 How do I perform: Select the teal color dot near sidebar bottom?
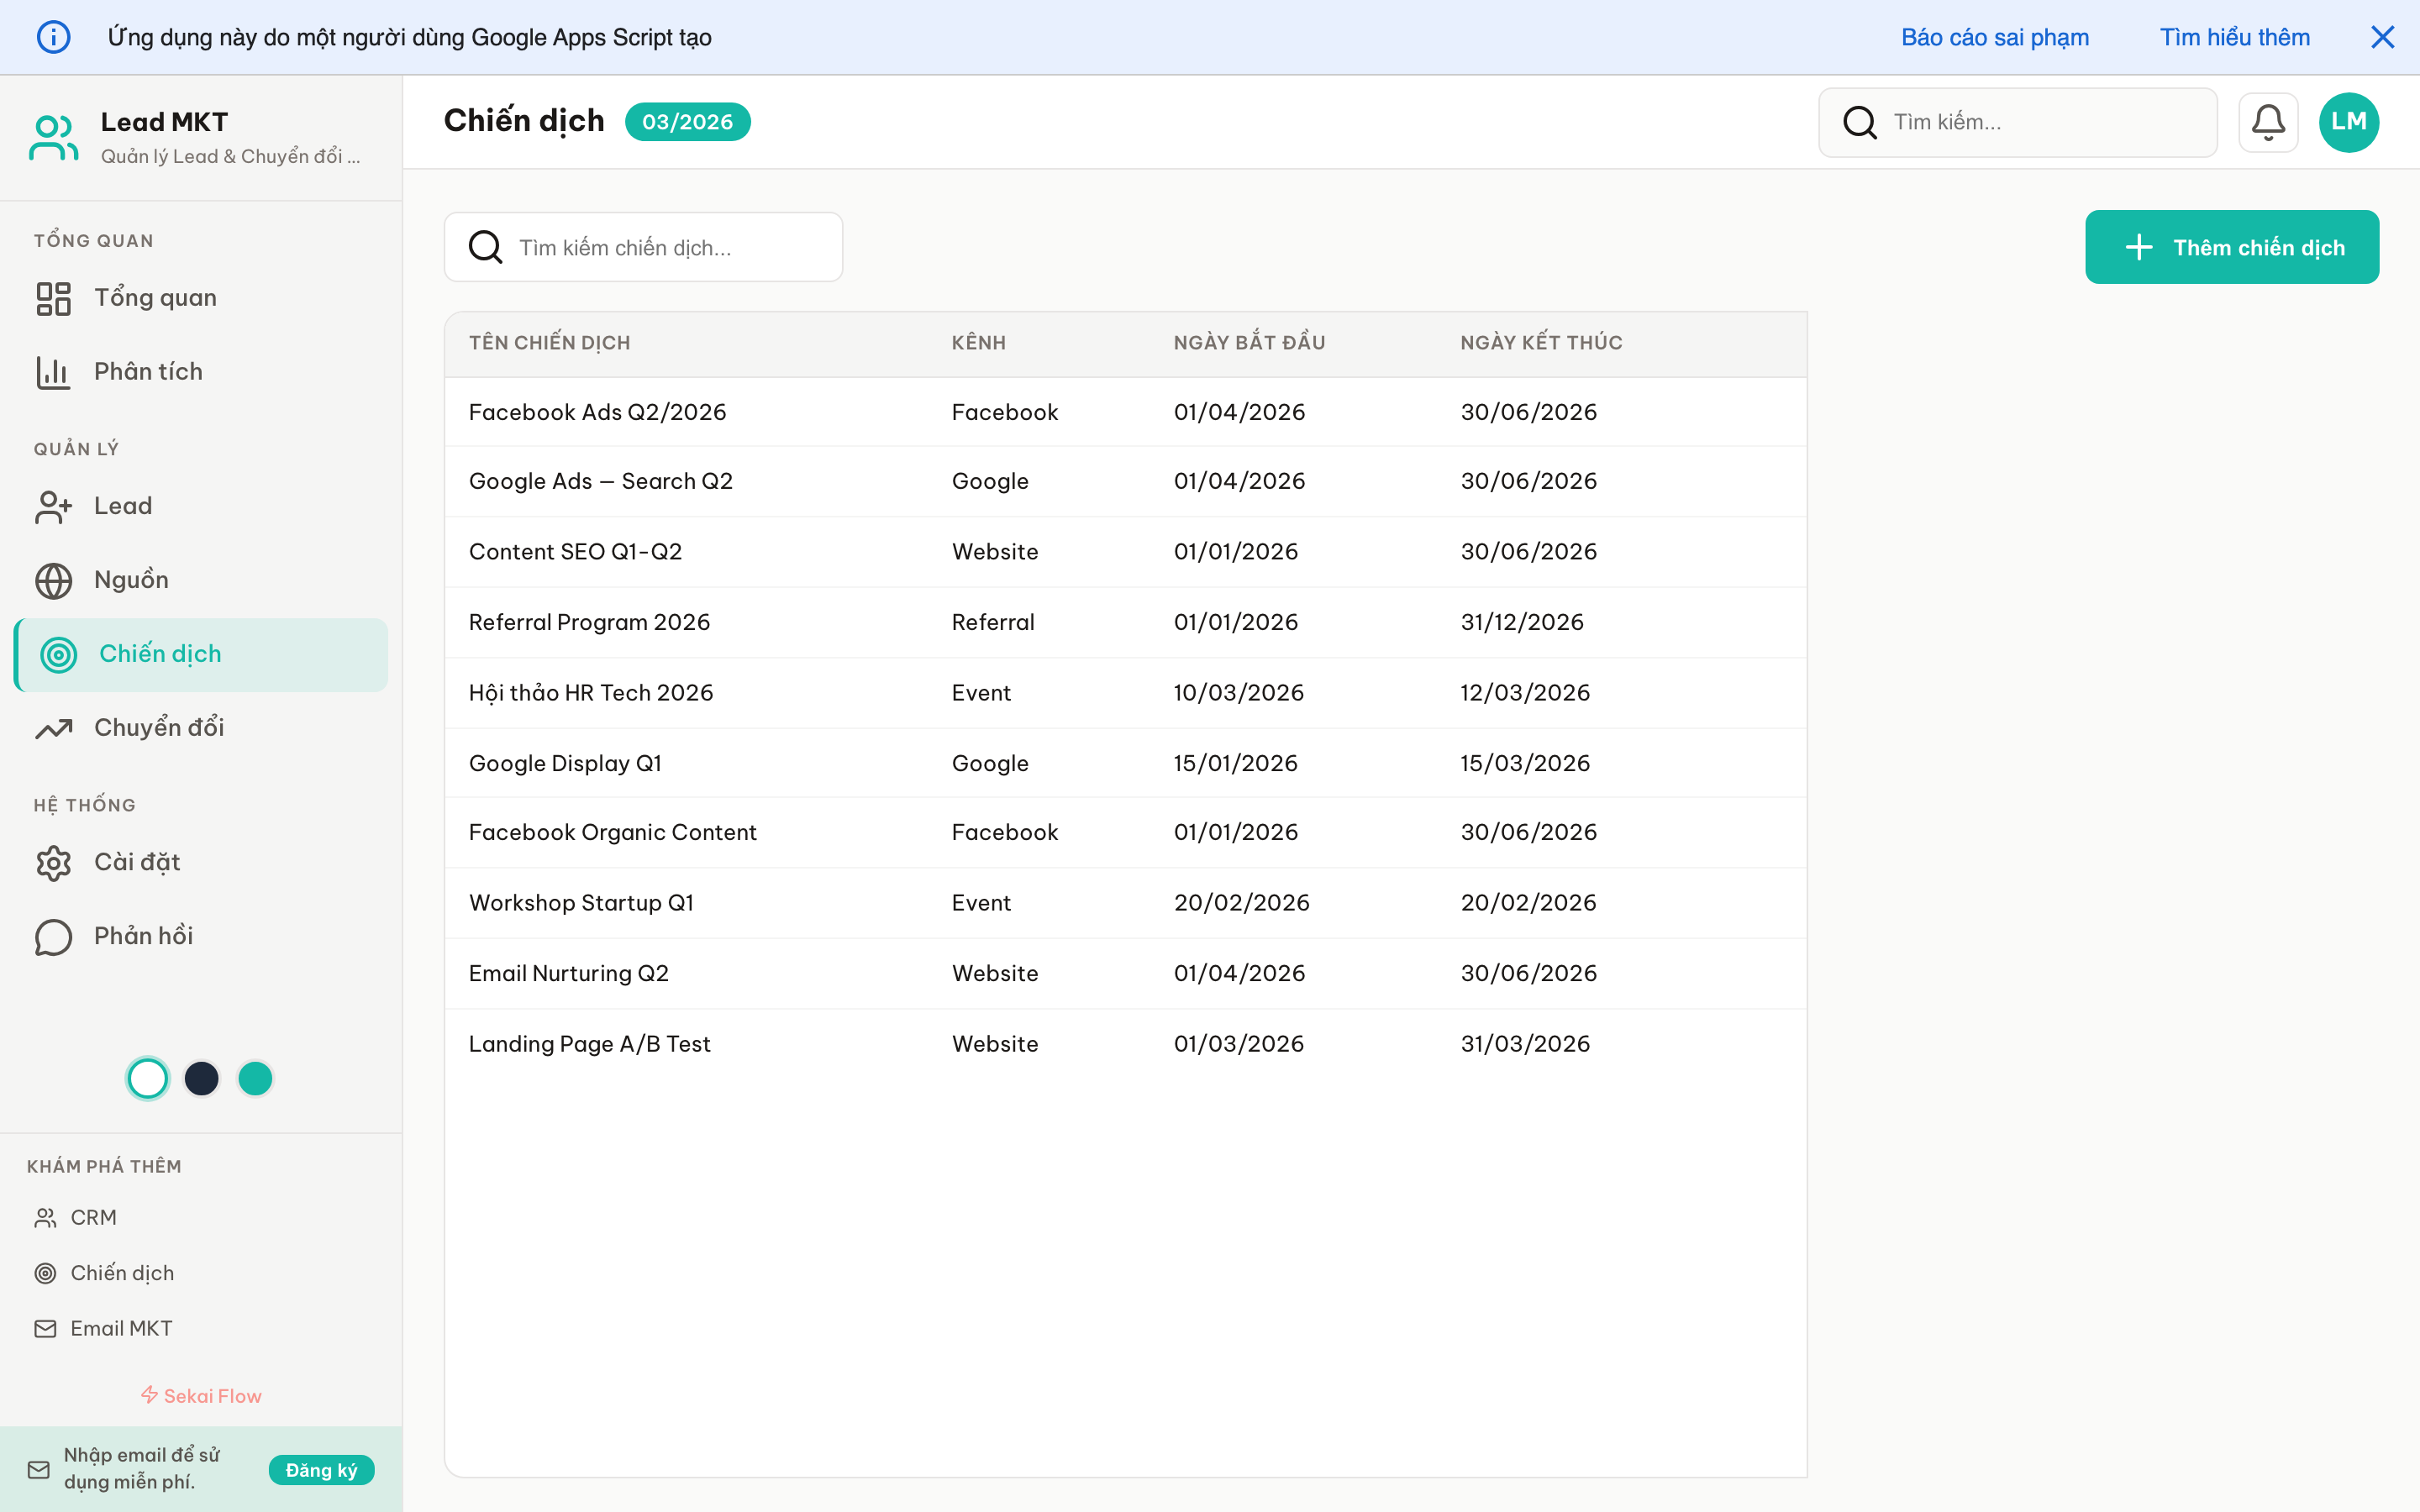[x=255, y=1078]
